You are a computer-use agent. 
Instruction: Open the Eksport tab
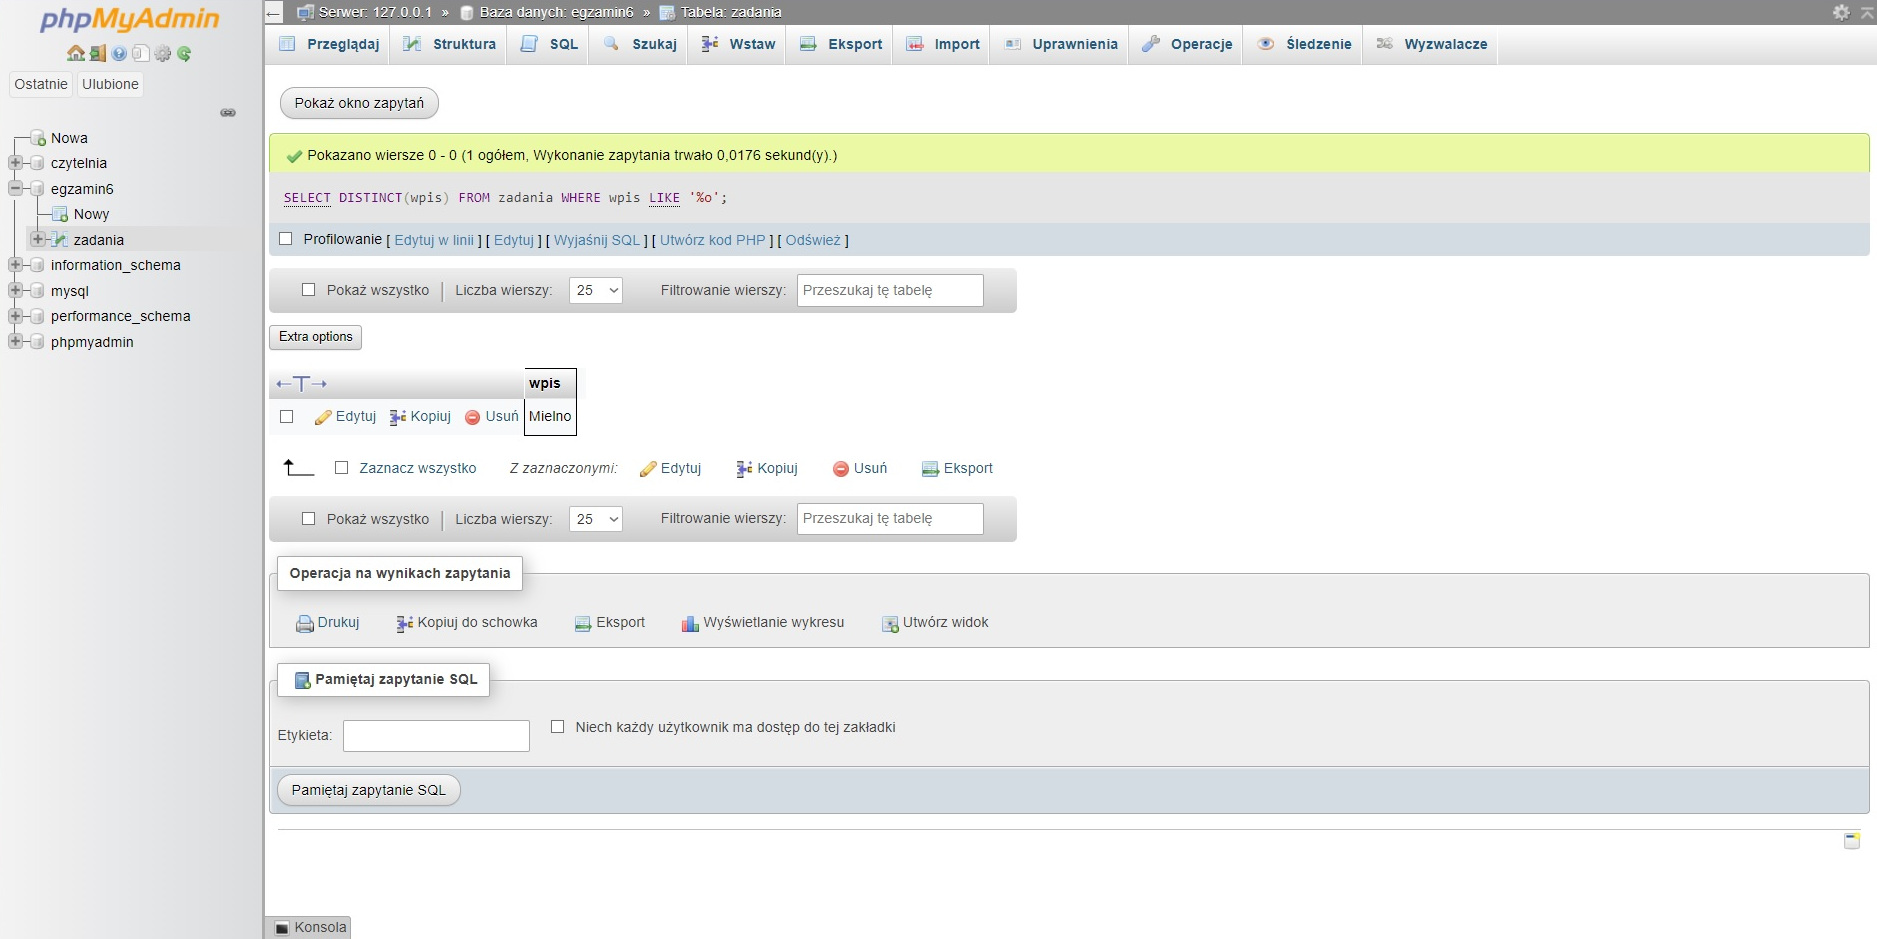842,44
